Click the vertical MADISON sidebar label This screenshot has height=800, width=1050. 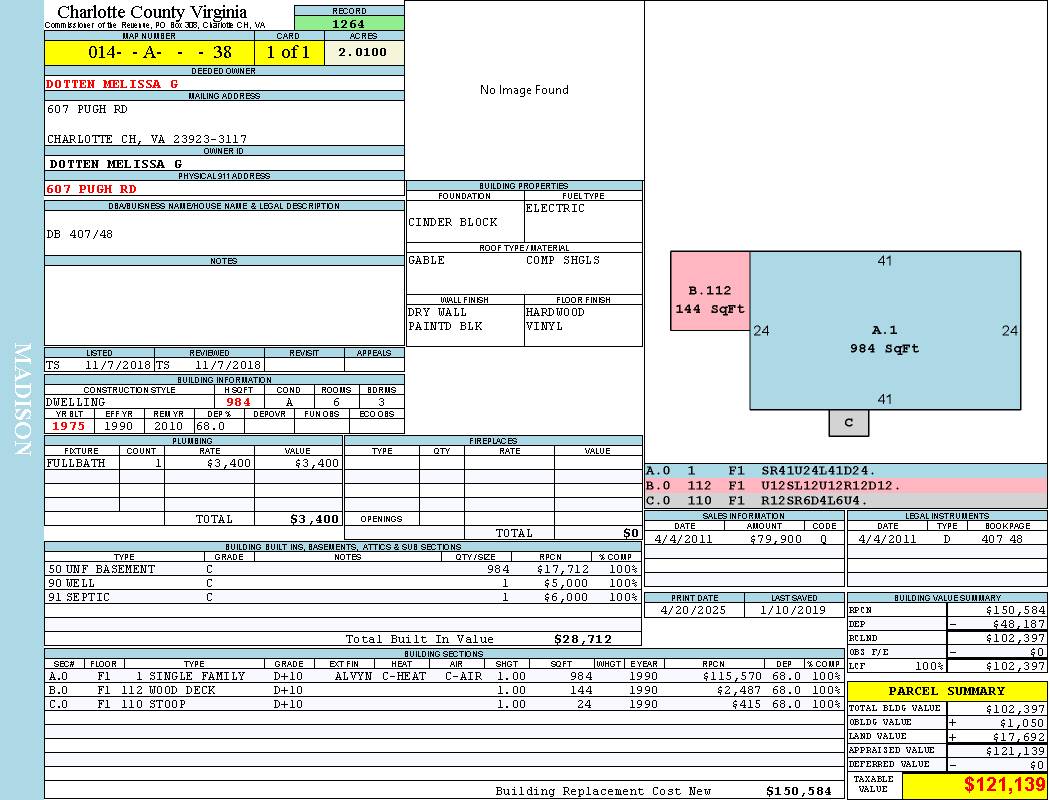pyautogui.click(x=22, y=400)
